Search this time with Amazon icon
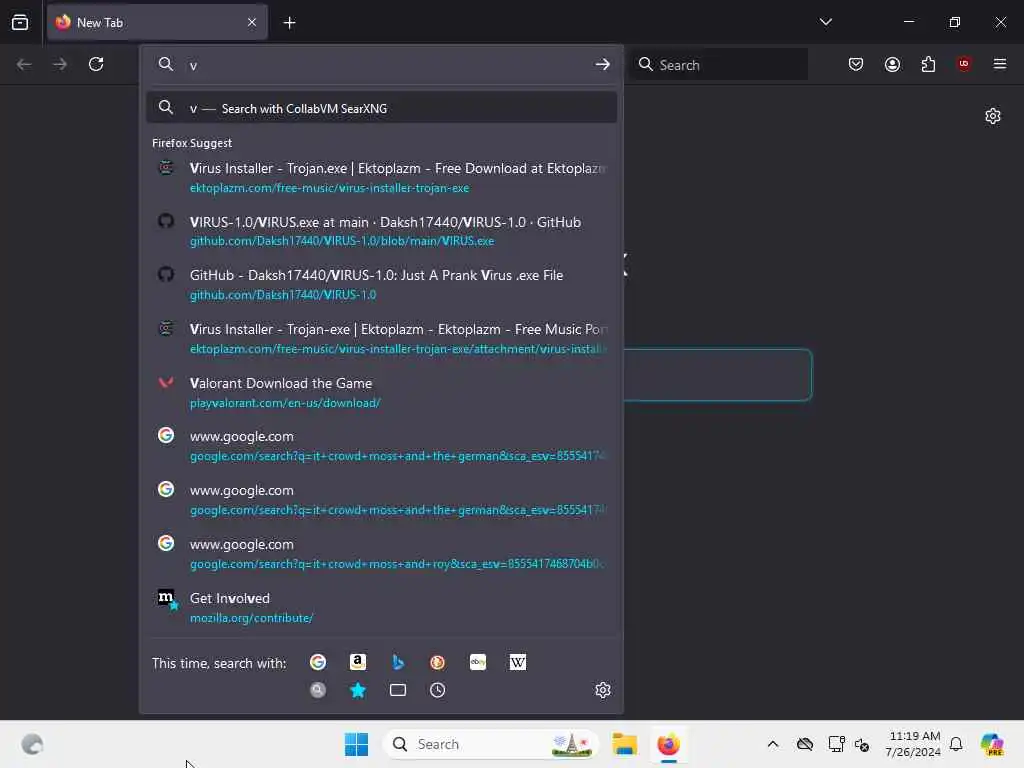Viewport: 1024px width, 768px height. 358,662
